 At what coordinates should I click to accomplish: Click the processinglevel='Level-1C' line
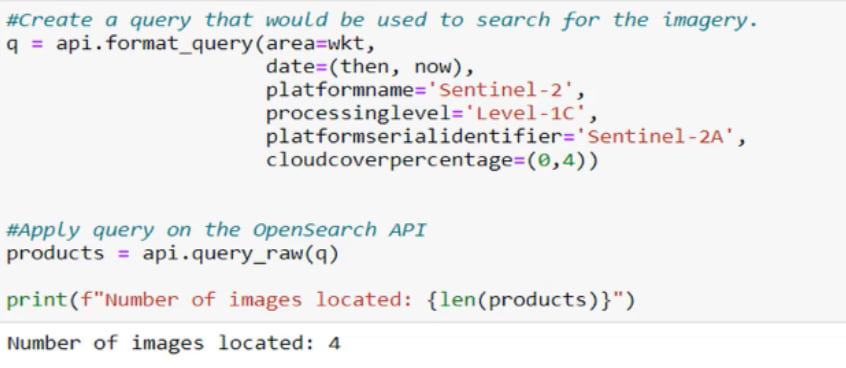click(432, 114)
